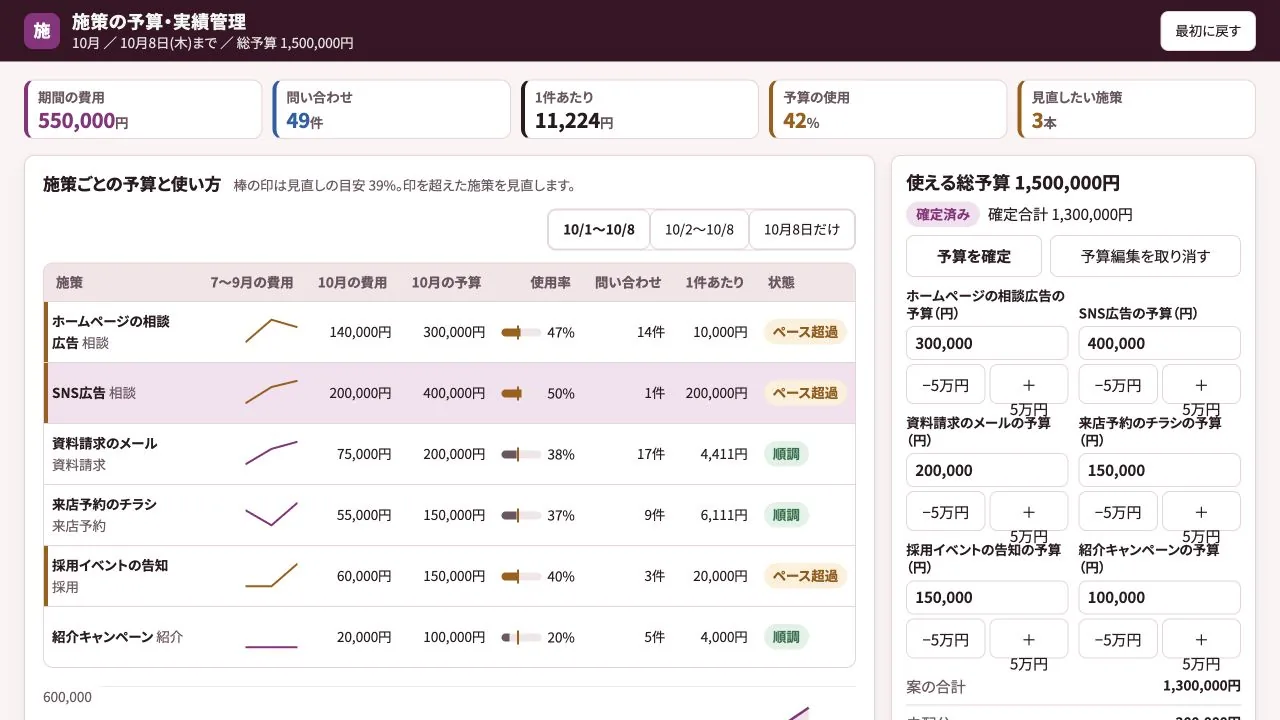Click the 施 app logo icon
1280x720 pixels.
[42, 31]
